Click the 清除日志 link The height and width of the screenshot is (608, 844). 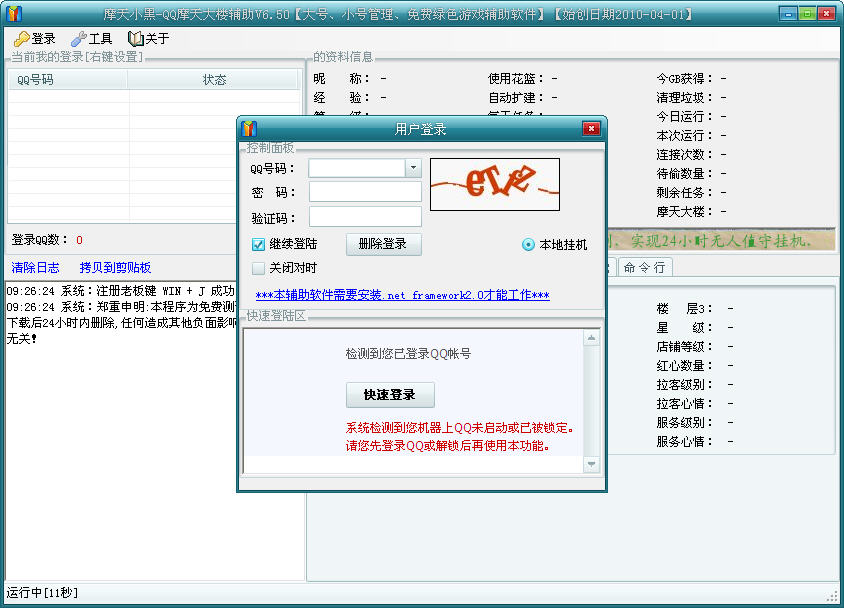pos(36,267)
